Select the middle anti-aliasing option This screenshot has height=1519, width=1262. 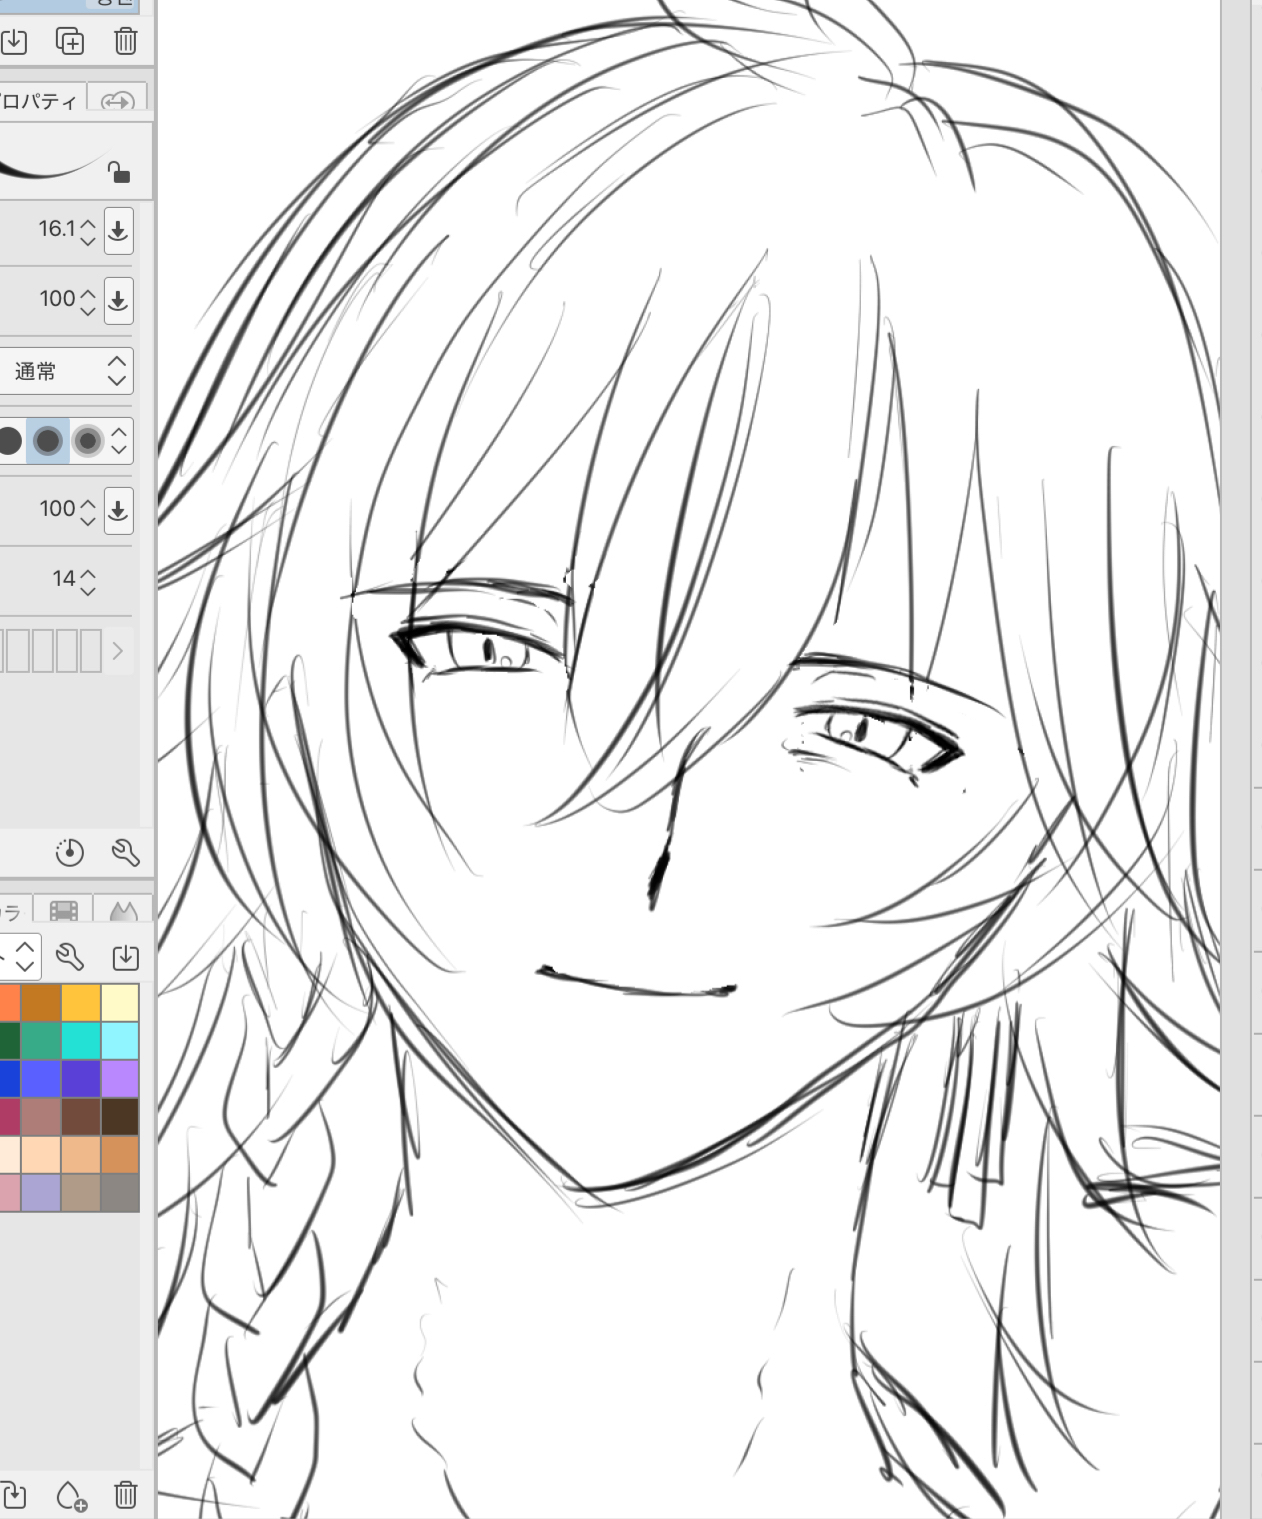(x=48, y=441)
